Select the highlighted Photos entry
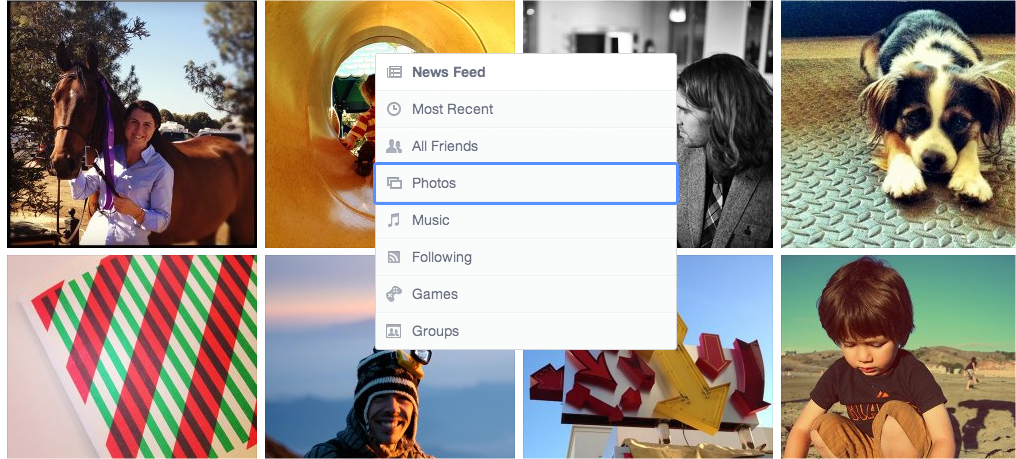 (526, 183)
